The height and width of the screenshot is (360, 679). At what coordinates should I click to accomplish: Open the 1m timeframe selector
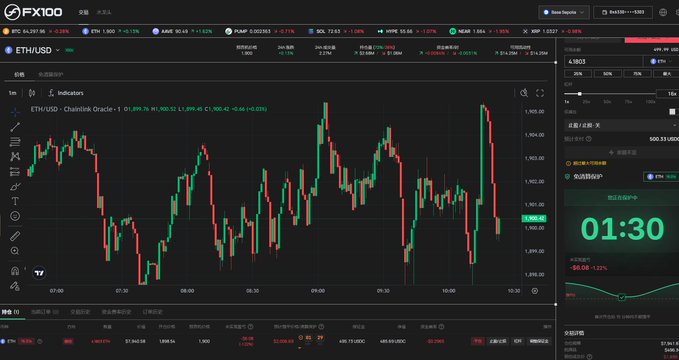coord(13,93)
